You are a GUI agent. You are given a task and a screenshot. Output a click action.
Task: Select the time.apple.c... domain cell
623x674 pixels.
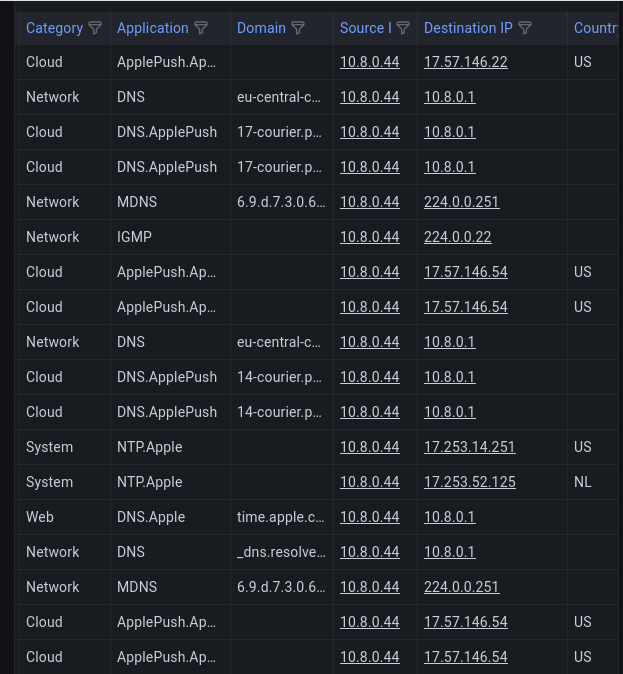click(x=280, y=517)
